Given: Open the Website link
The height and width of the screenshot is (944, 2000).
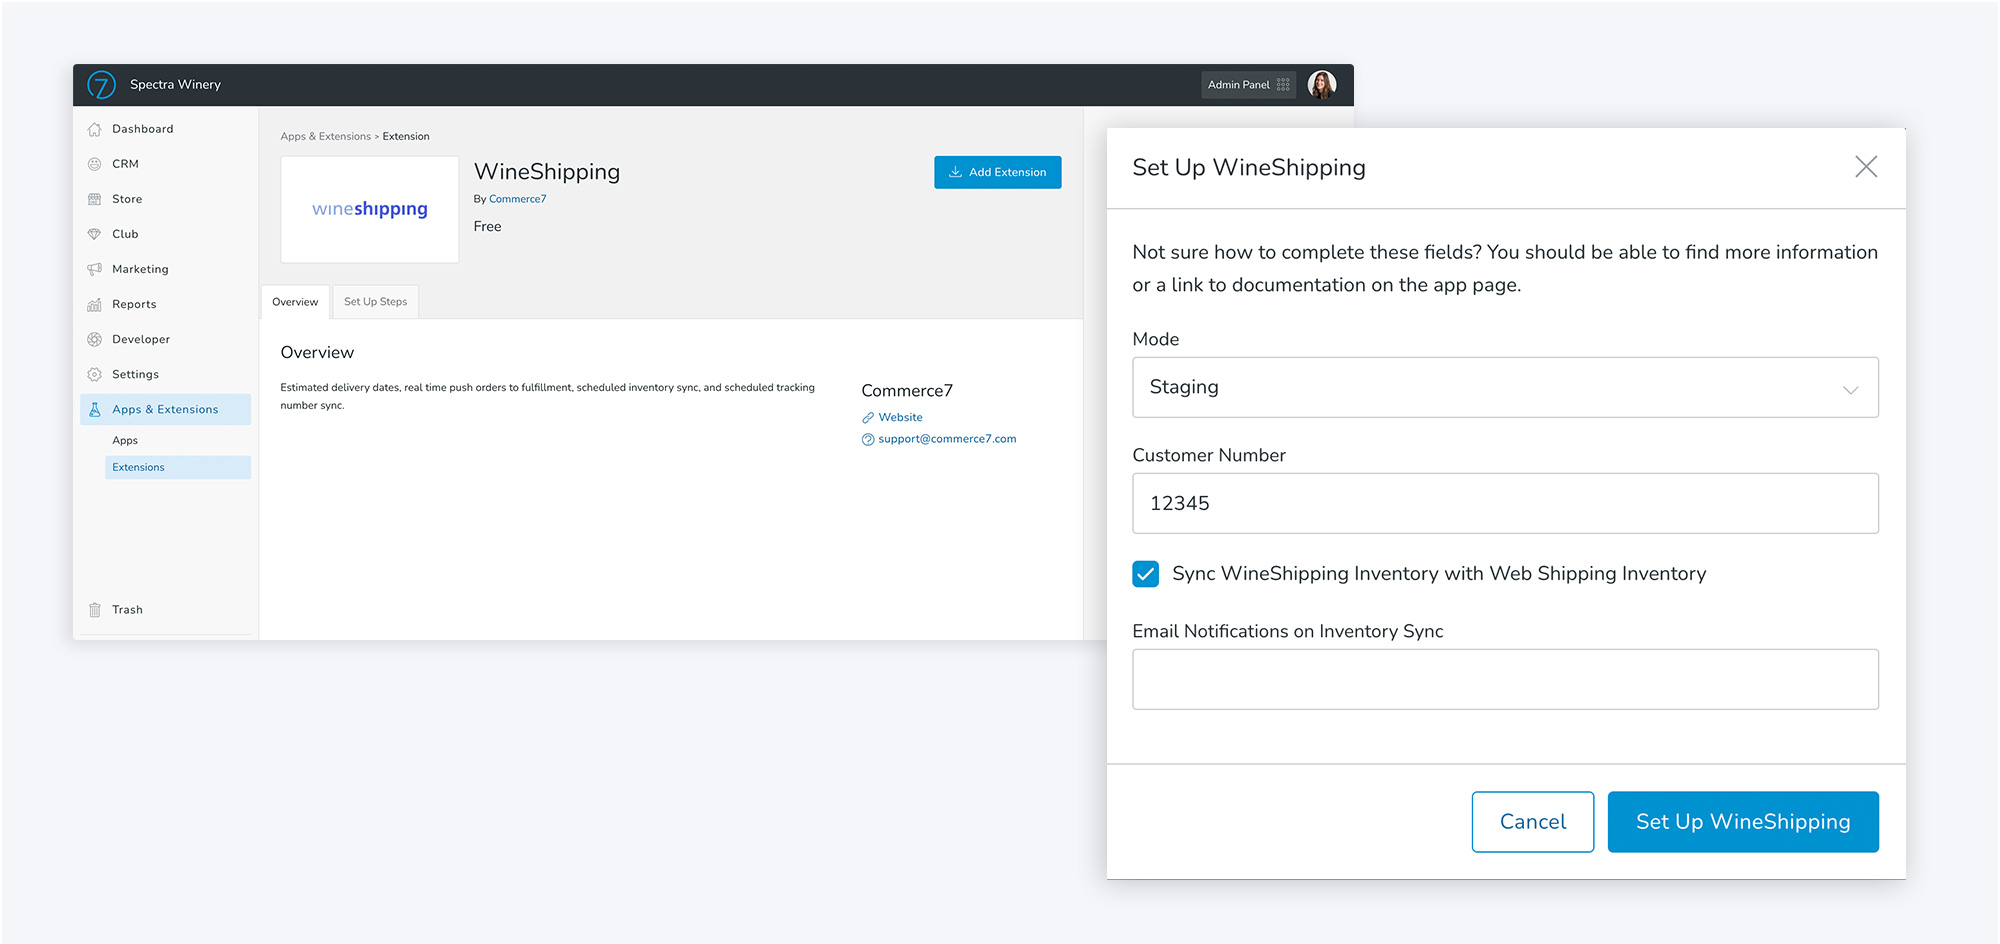Looking at the screenshot, I should click(x=901, y=418).
